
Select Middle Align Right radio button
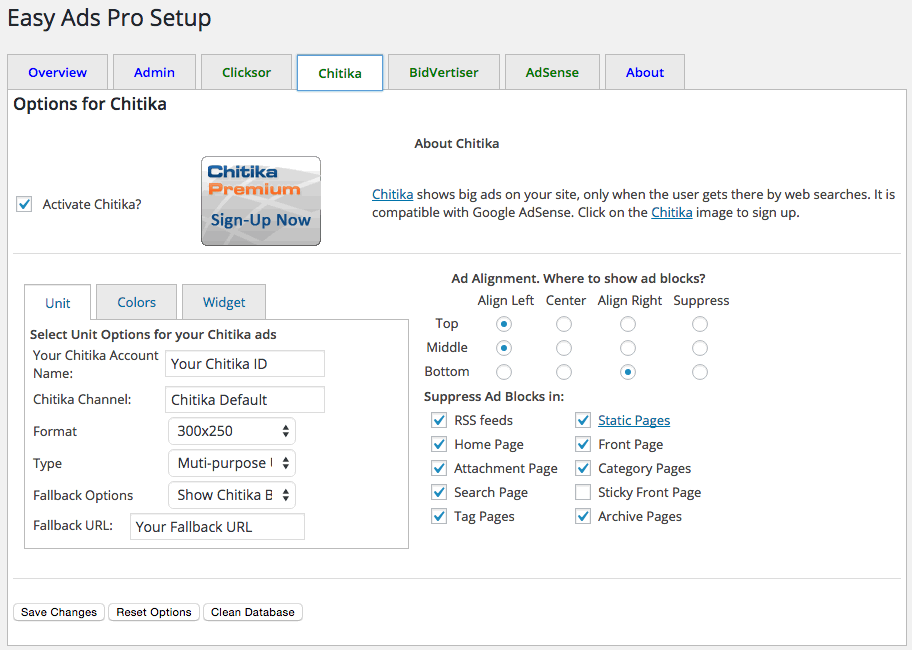point(628,348)
